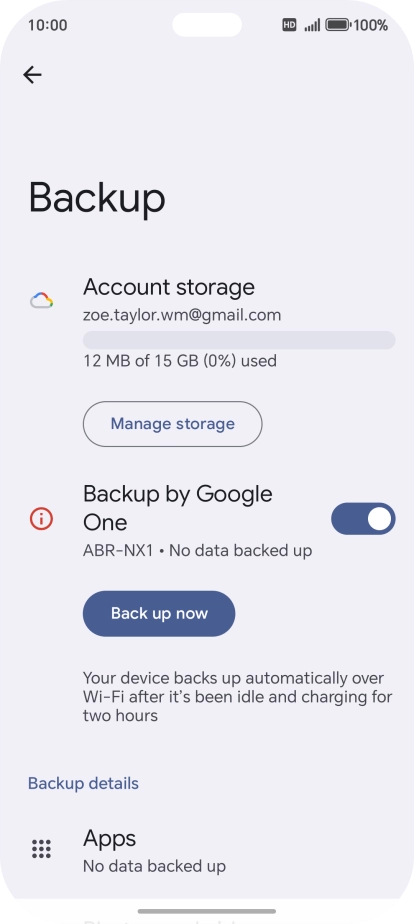Click the 12 MB of 15 GB used text
Viewport: 414px width, 924px height.
(180, 361)
